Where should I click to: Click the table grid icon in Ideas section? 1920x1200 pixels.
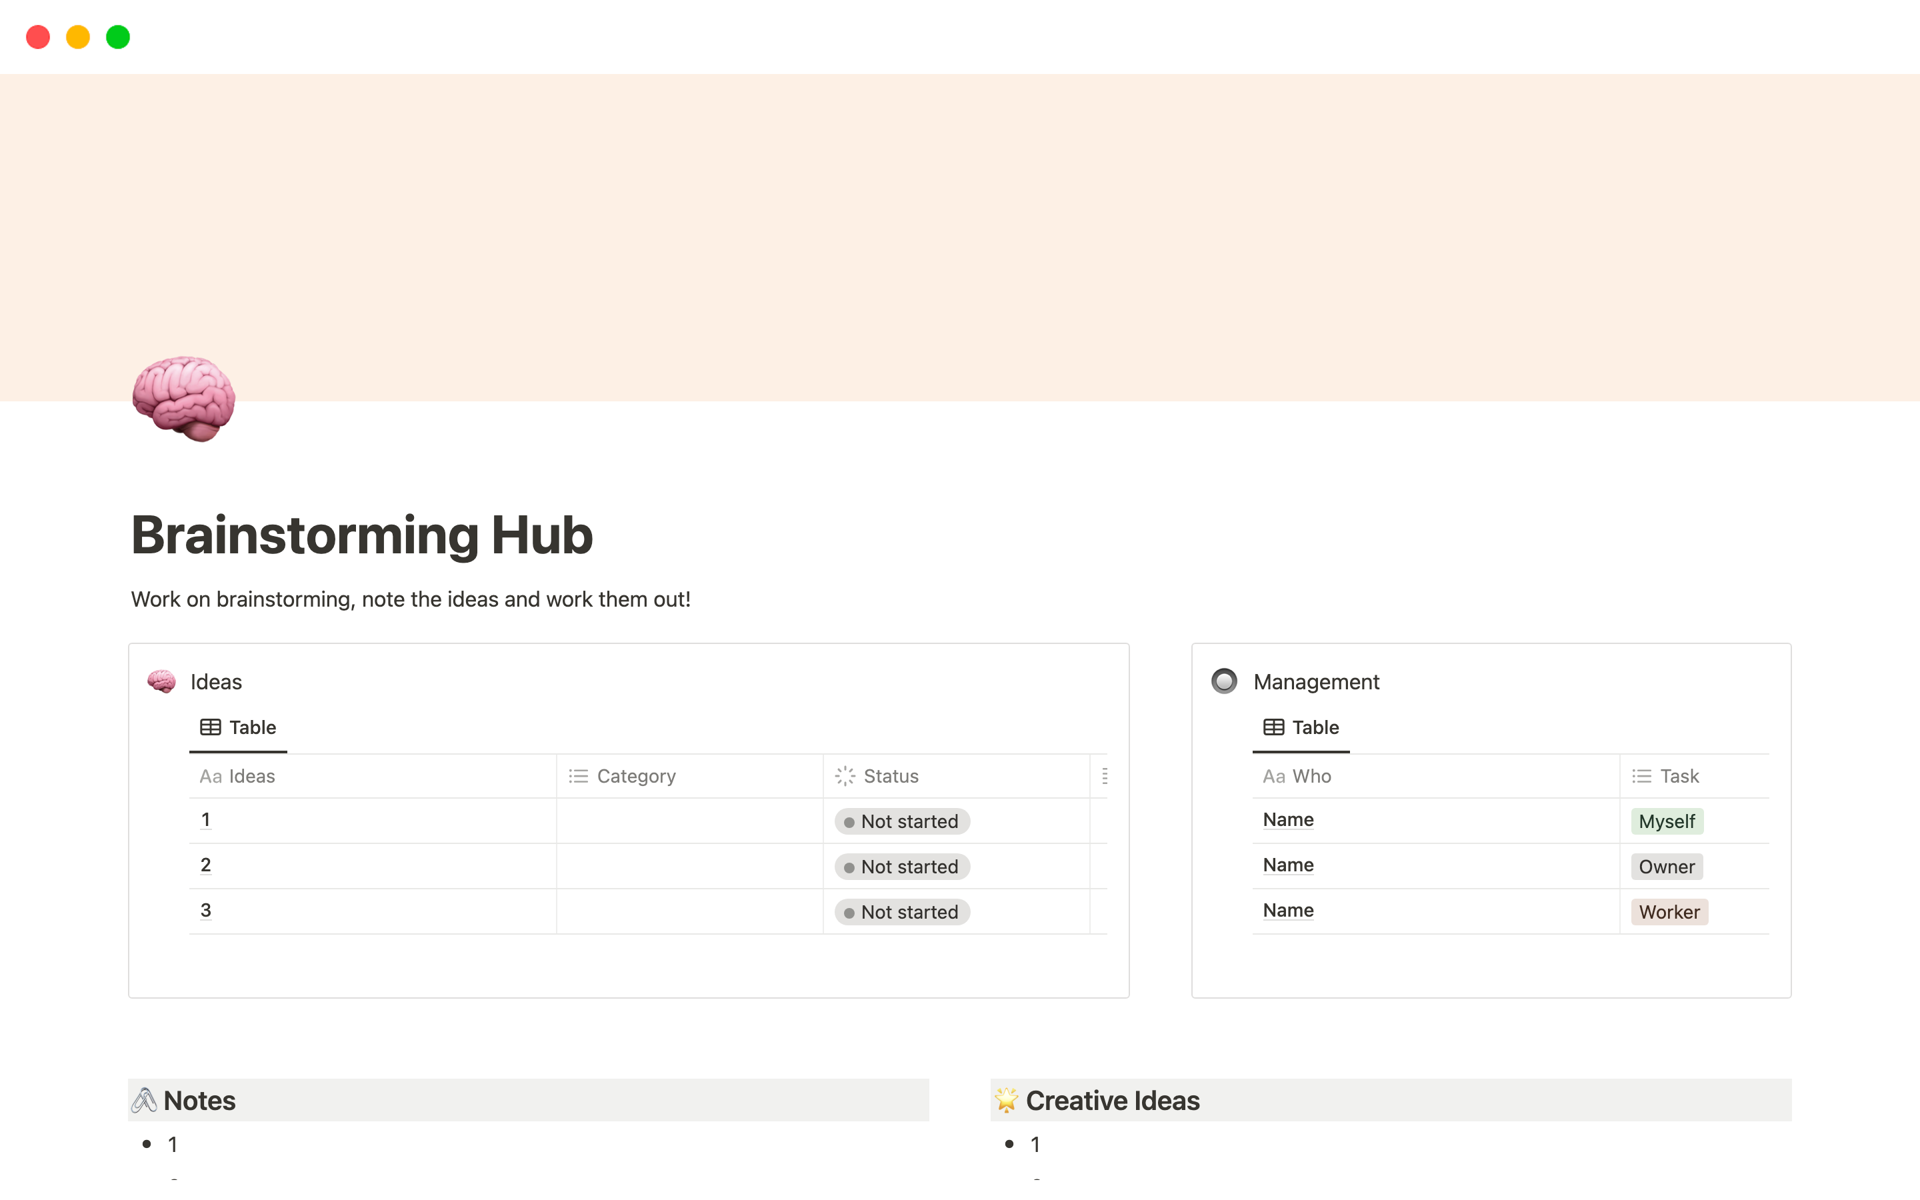pyautogui.click(x=210, y=726)
